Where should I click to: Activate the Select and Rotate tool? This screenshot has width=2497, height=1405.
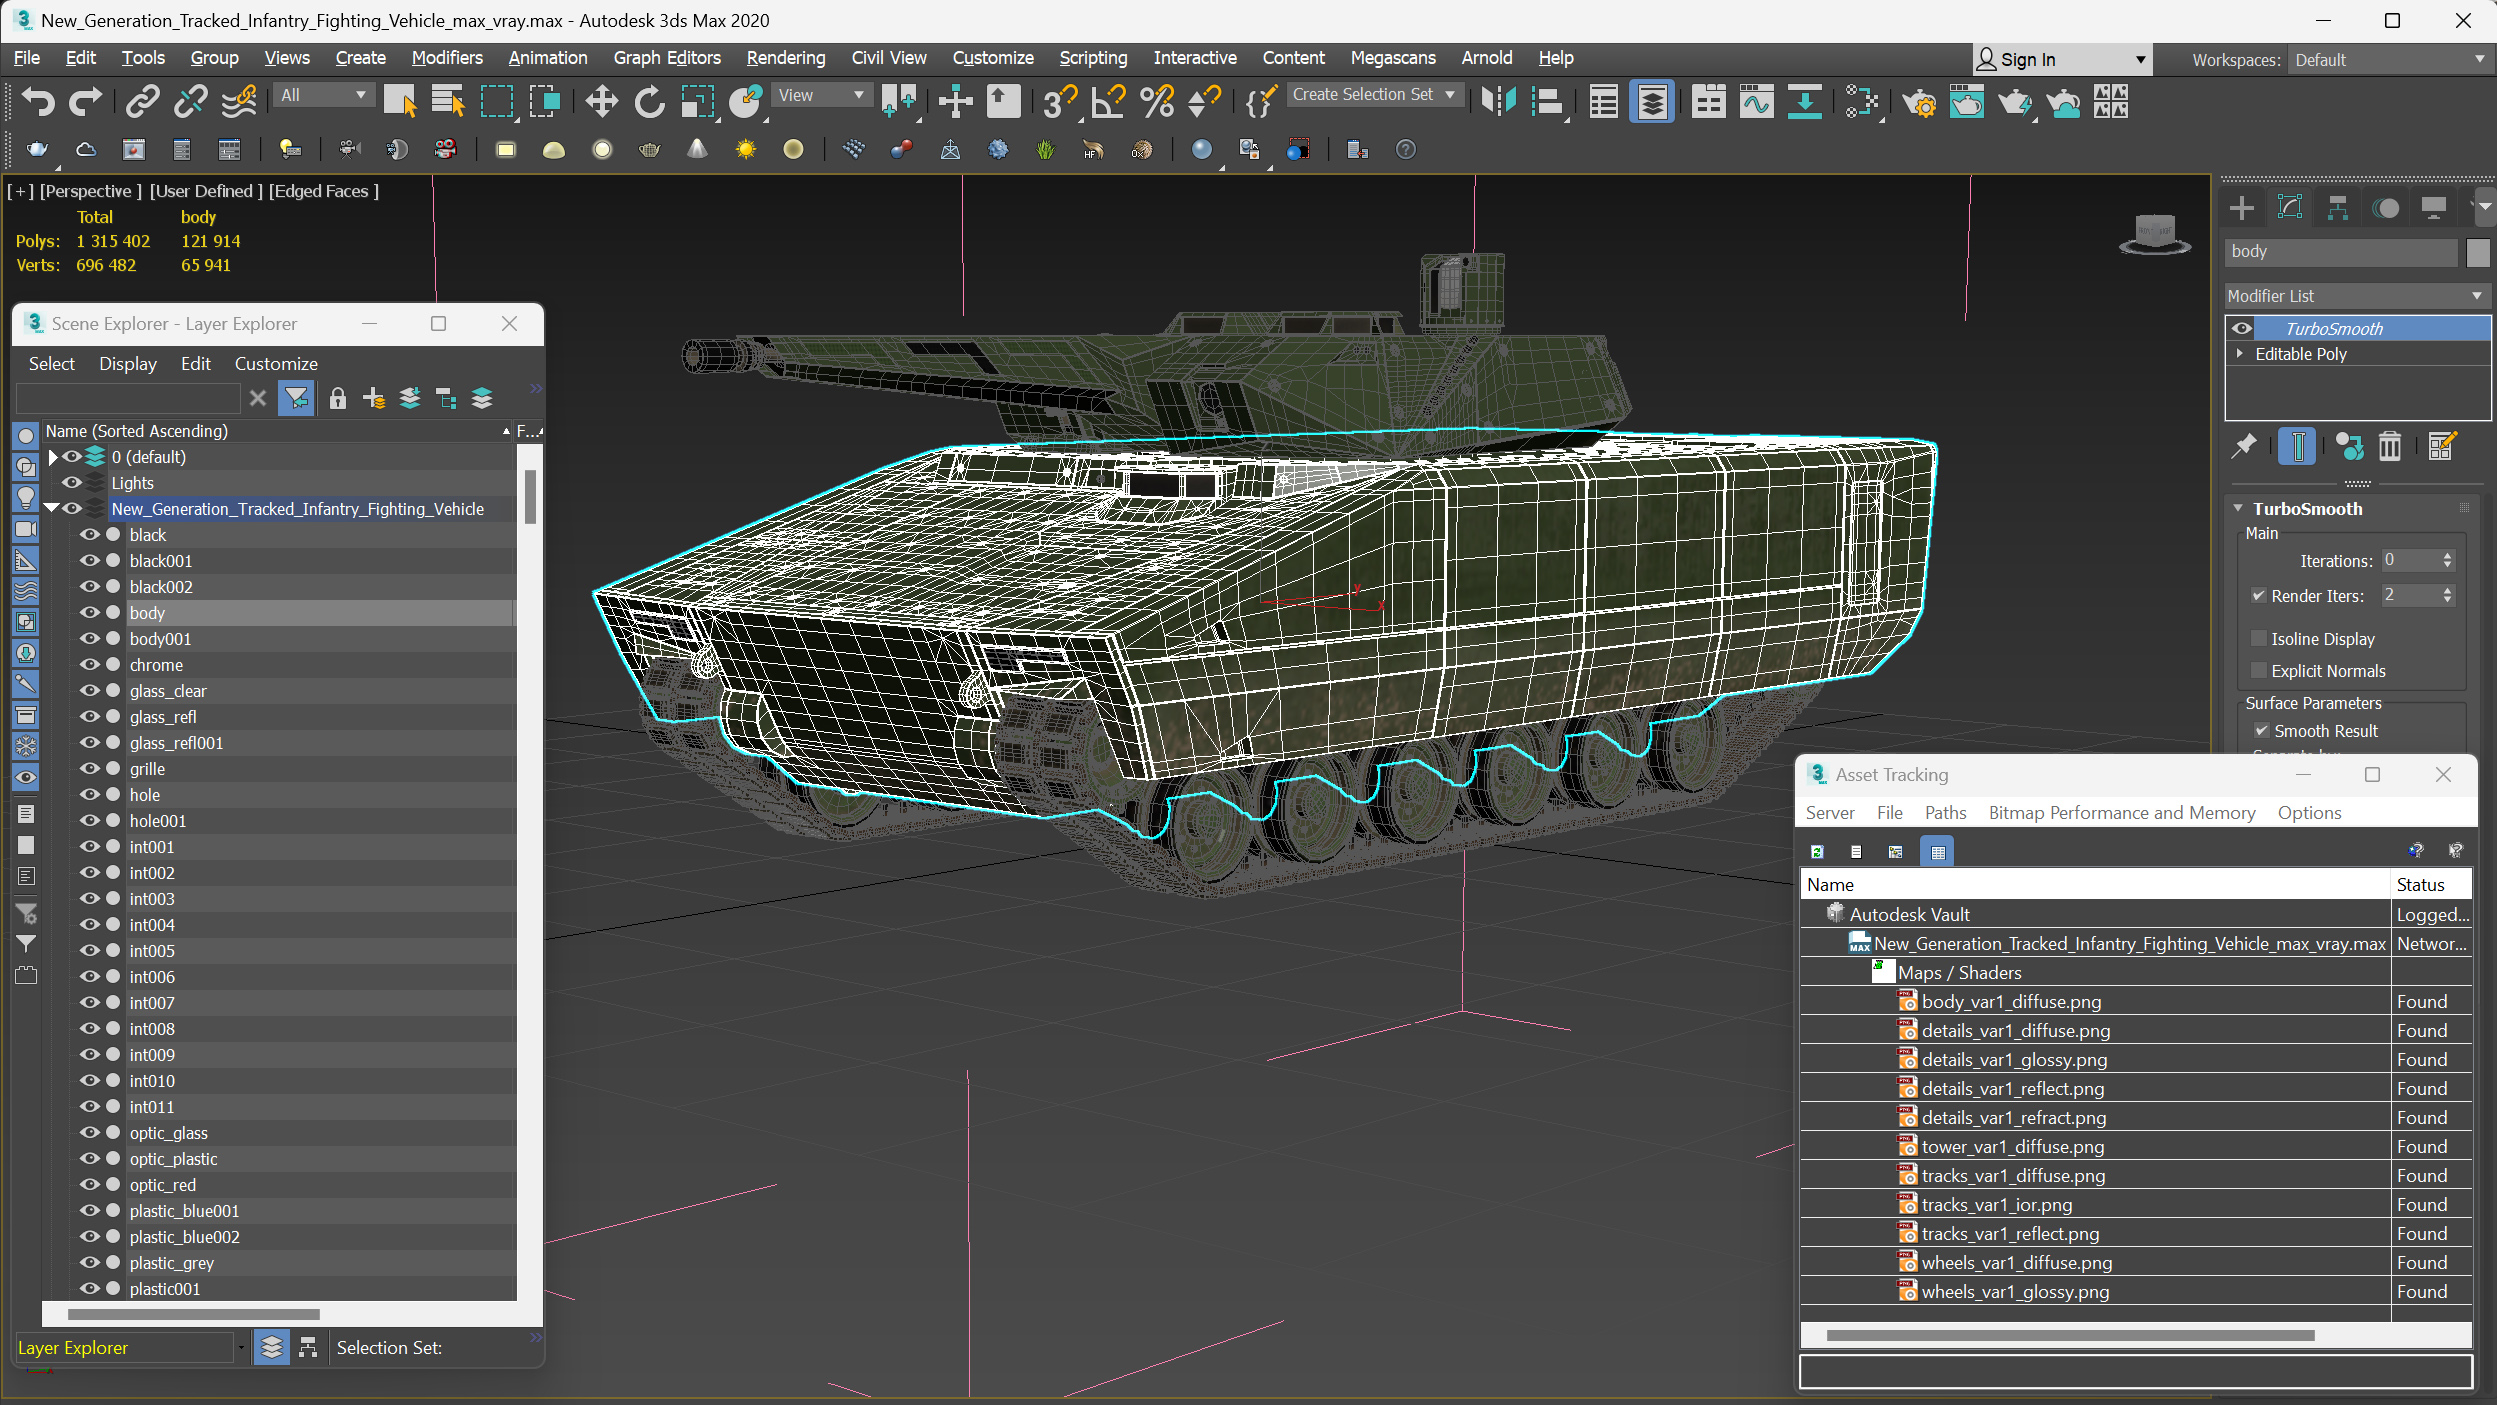click(x=649, y=101)
